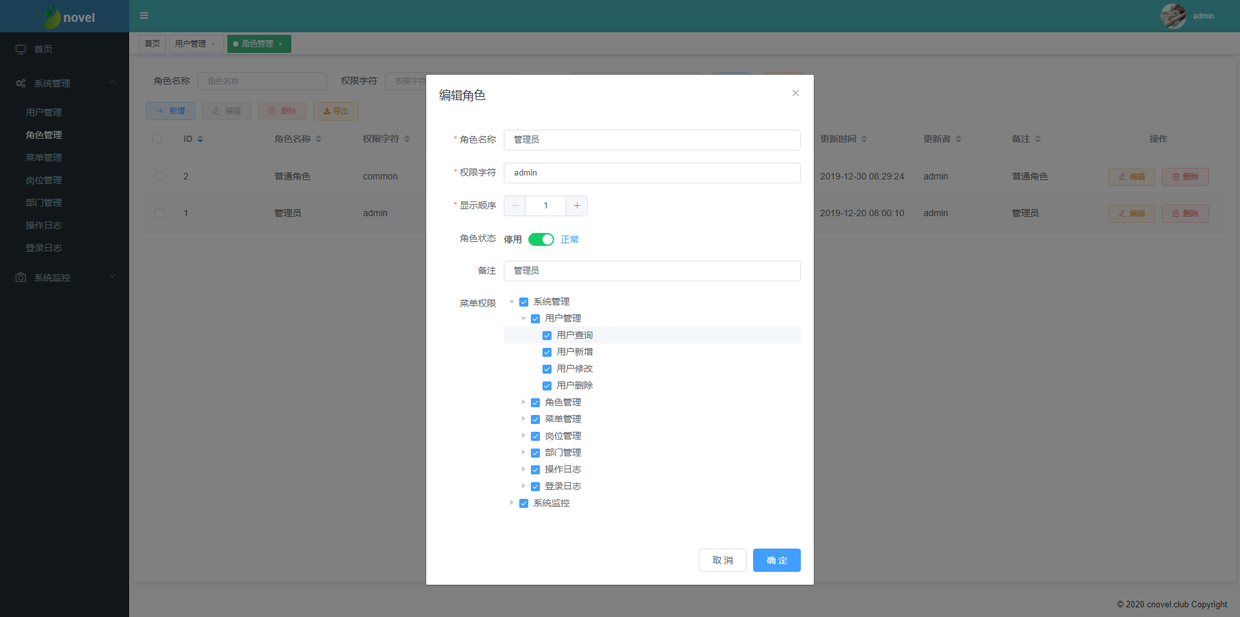Select checkbox for 普通角色 row
Viewport: 1240px width, 617px height.
pyautogui.click(x=159, y=176)
